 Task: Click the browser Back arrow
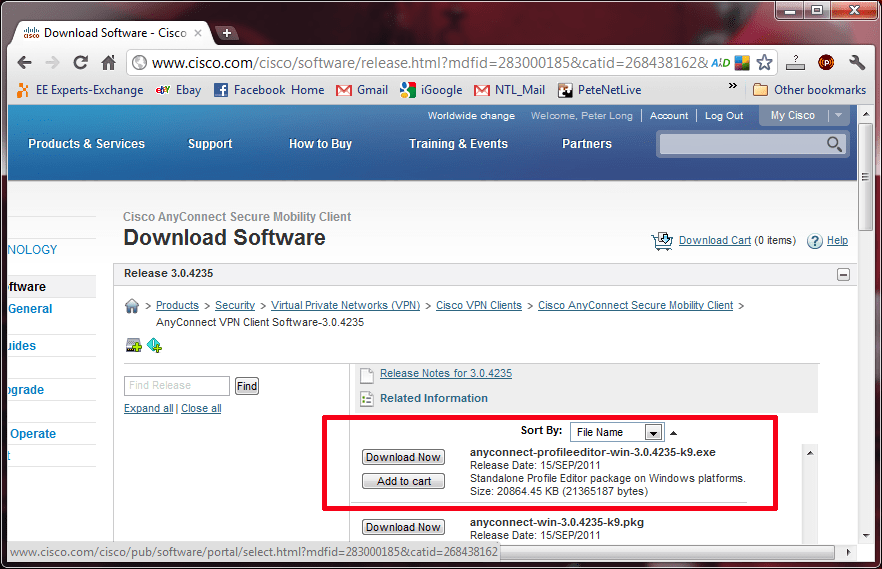coord(24,62)
